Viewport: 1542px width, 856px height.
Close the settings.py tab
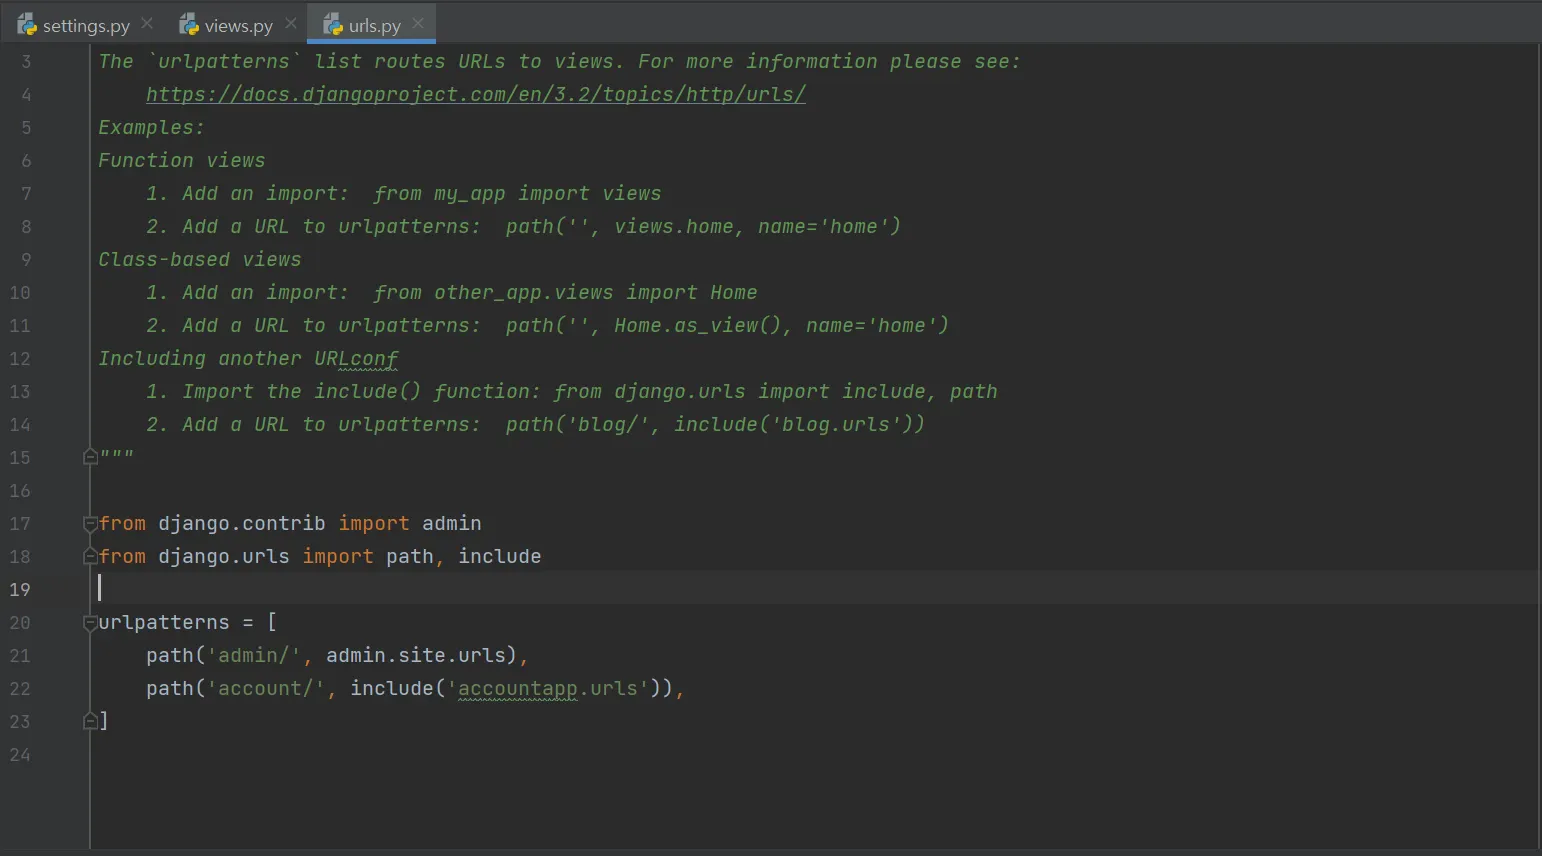(x=147, y=23)
